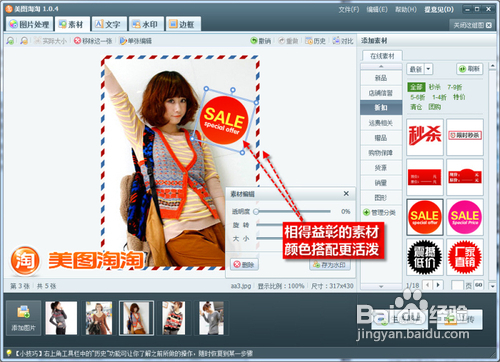Insert the red 厂家直销 burst sticker
Screen dimensions: 500x362
465,257
